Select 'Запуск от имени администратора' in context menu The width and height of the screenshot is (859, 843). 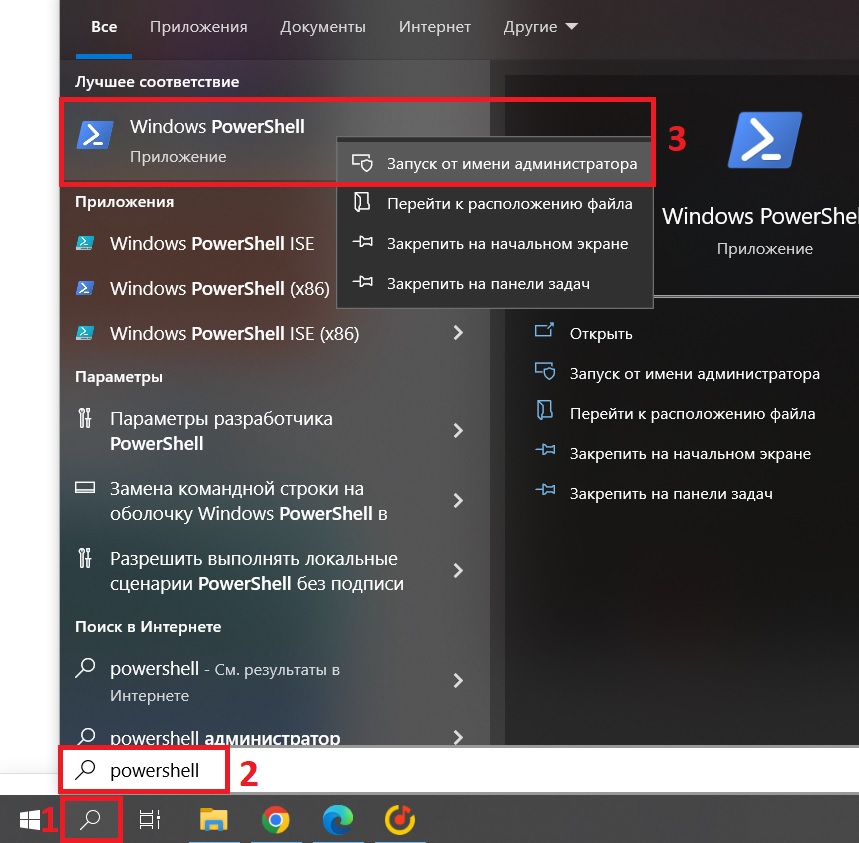click(495, 163)
